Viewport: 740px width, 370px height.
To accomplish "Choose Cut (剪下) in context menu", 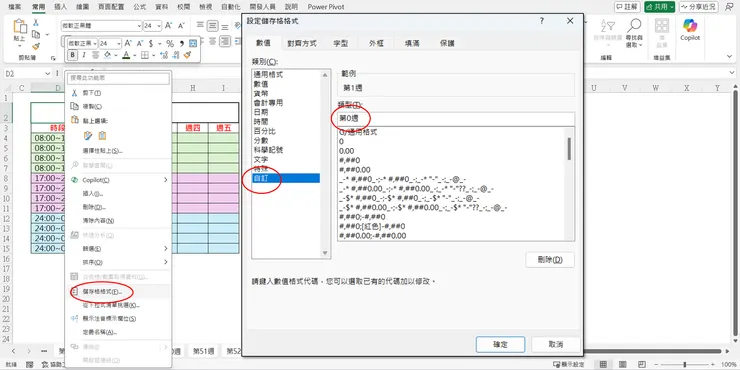I will coord(117,93).
